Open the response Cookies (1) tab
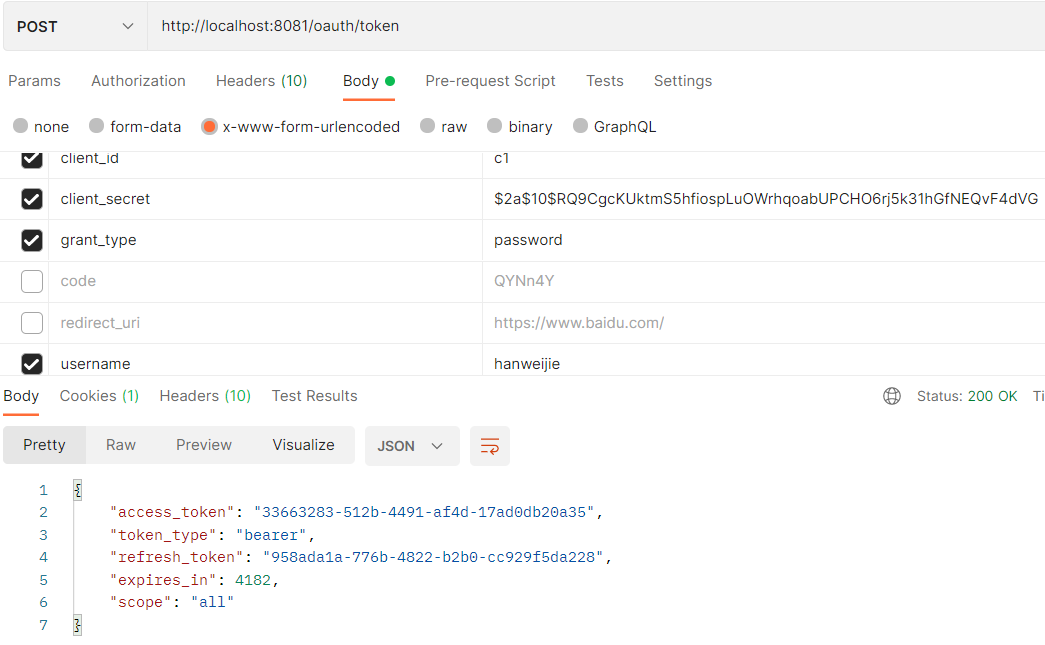The width and height of the screenshot is (1045, 645). pyautogui.click(x=99, y=396)
